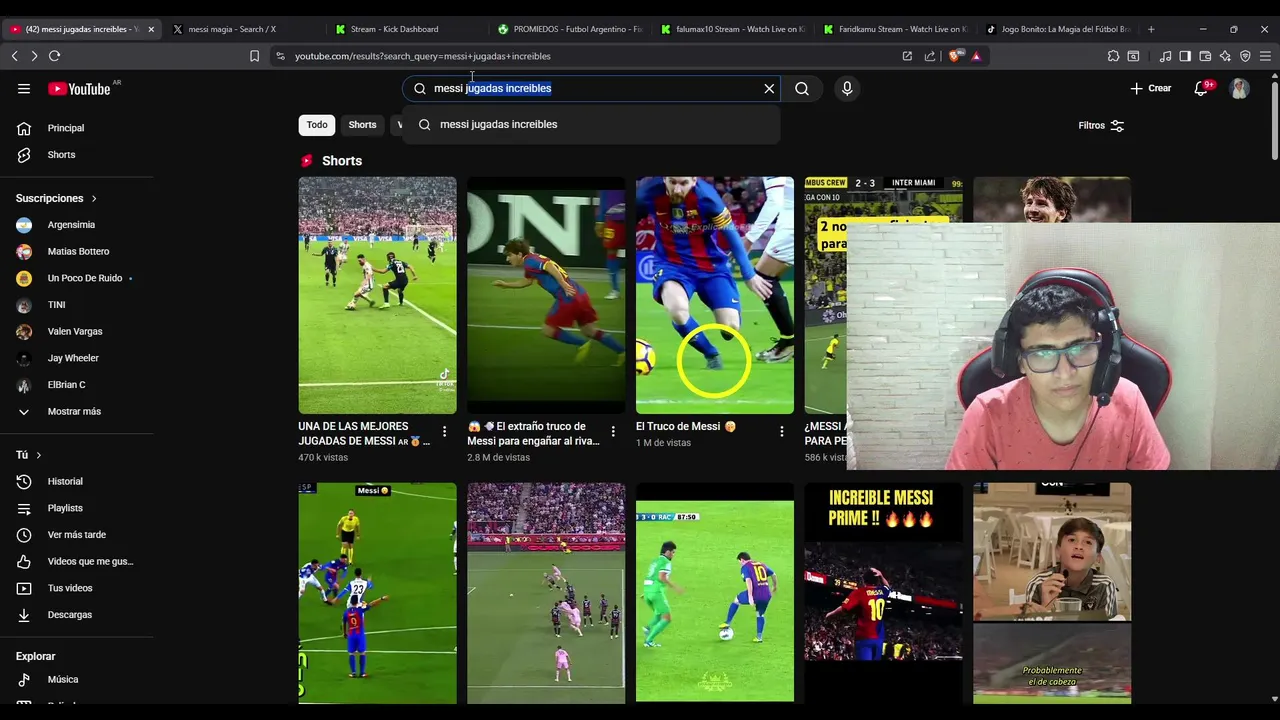Go to YouTube home via logo

pyautogui.click(x=79, y=89)
